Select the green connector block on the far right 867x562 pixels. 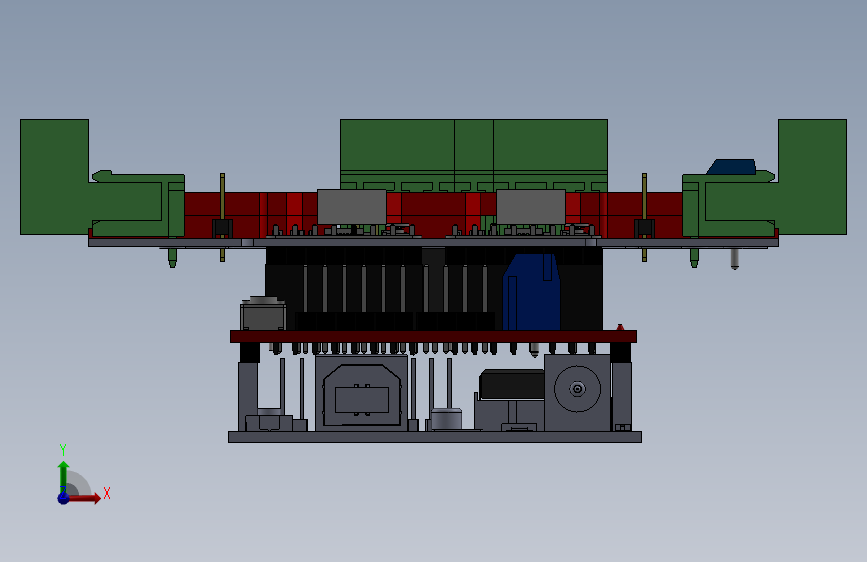tap(812, 176)
